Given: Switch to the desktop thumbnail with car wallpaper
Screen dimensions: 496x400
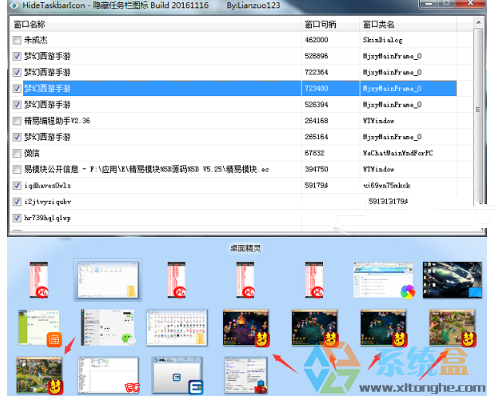Looking at the screenshot, I should point(452,280).
